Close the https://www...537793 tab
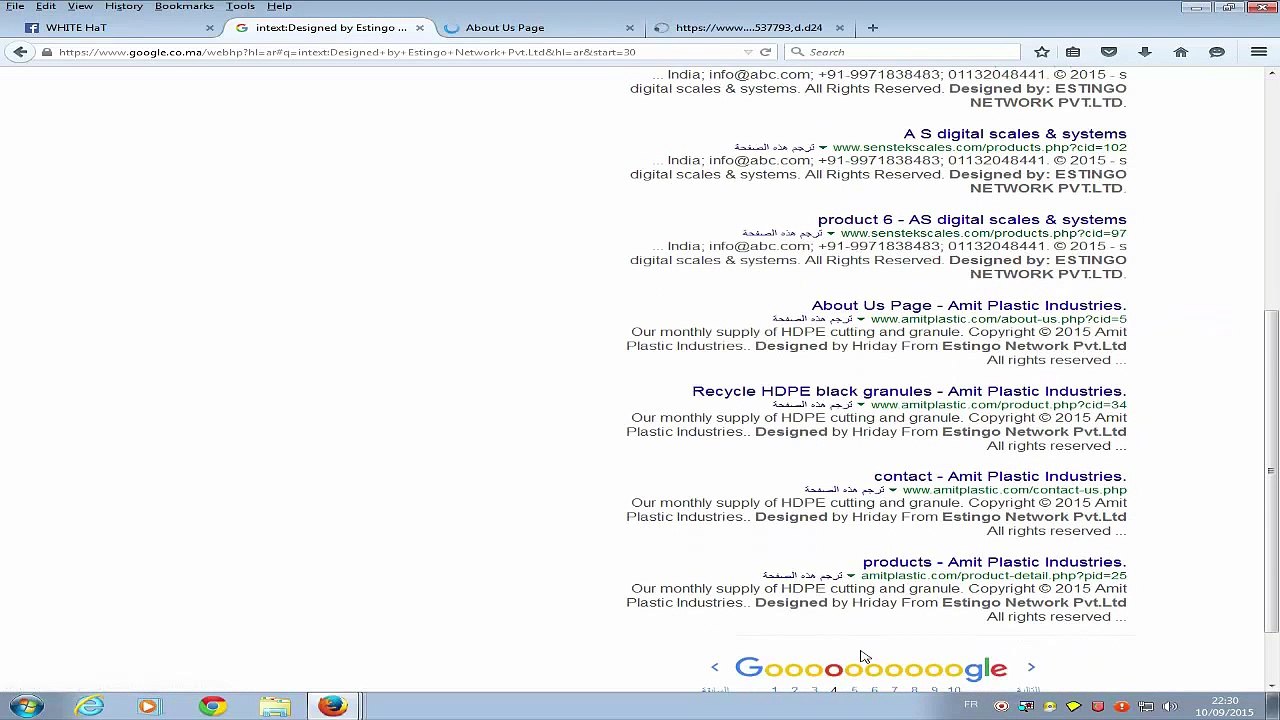The width and height of the screenshot is (1280, 720). [840, 28]
